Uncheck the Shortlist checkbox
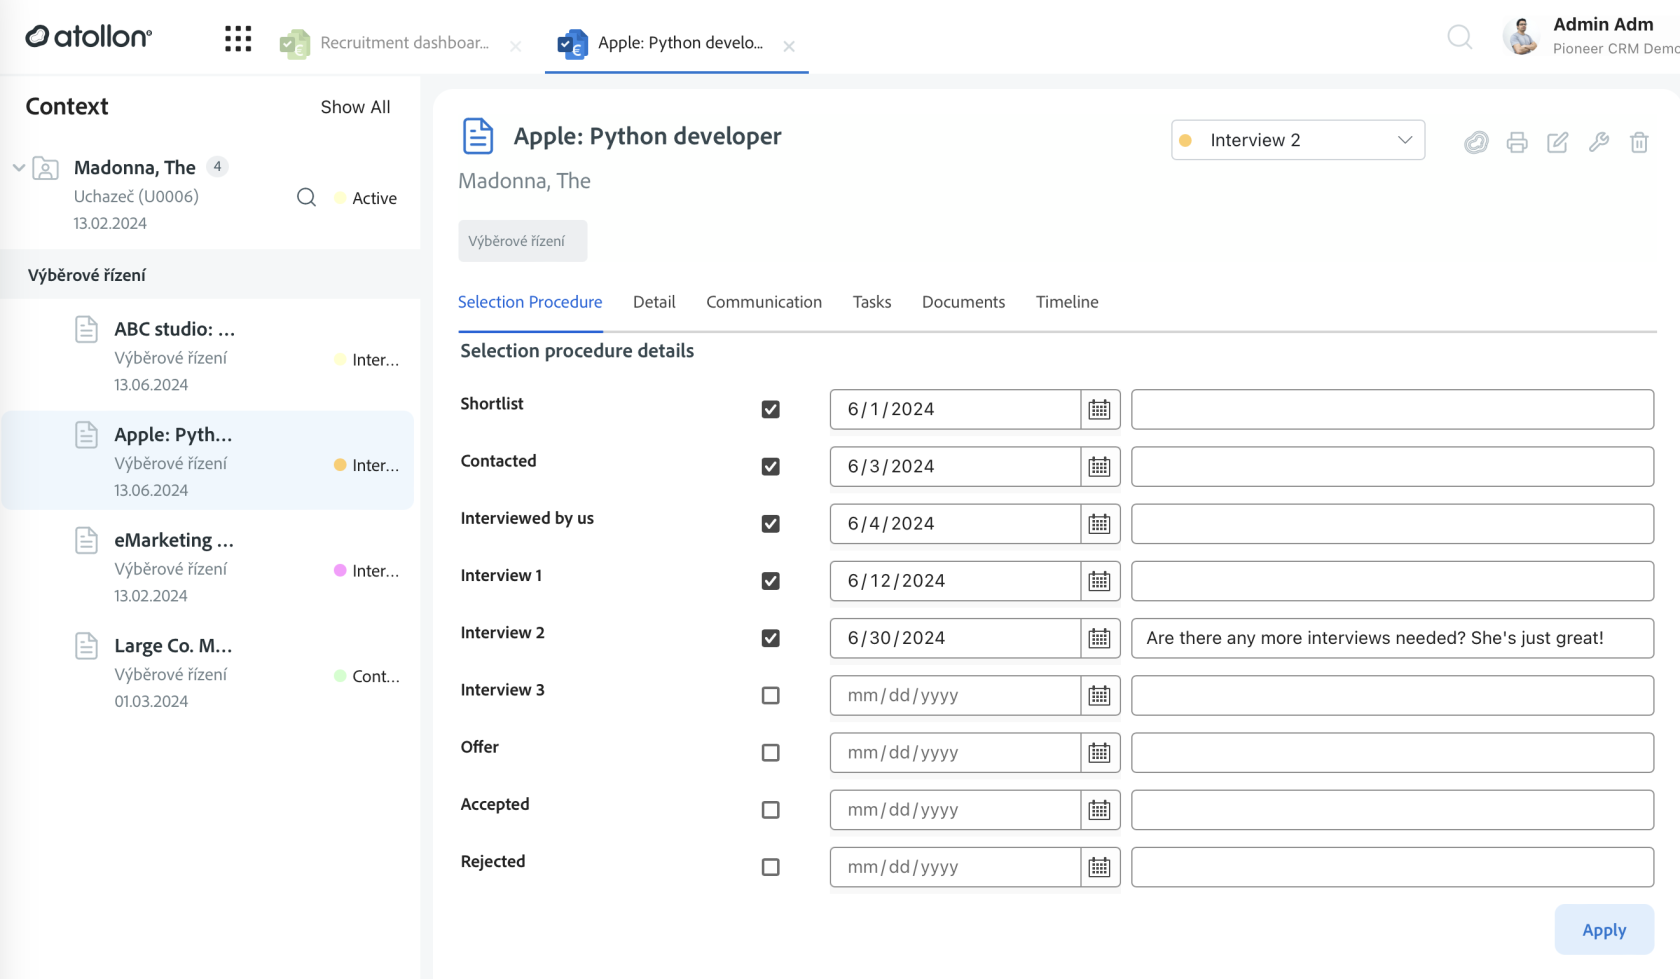The width and height of the screenshot is (1680, 979). pos(770,409)
